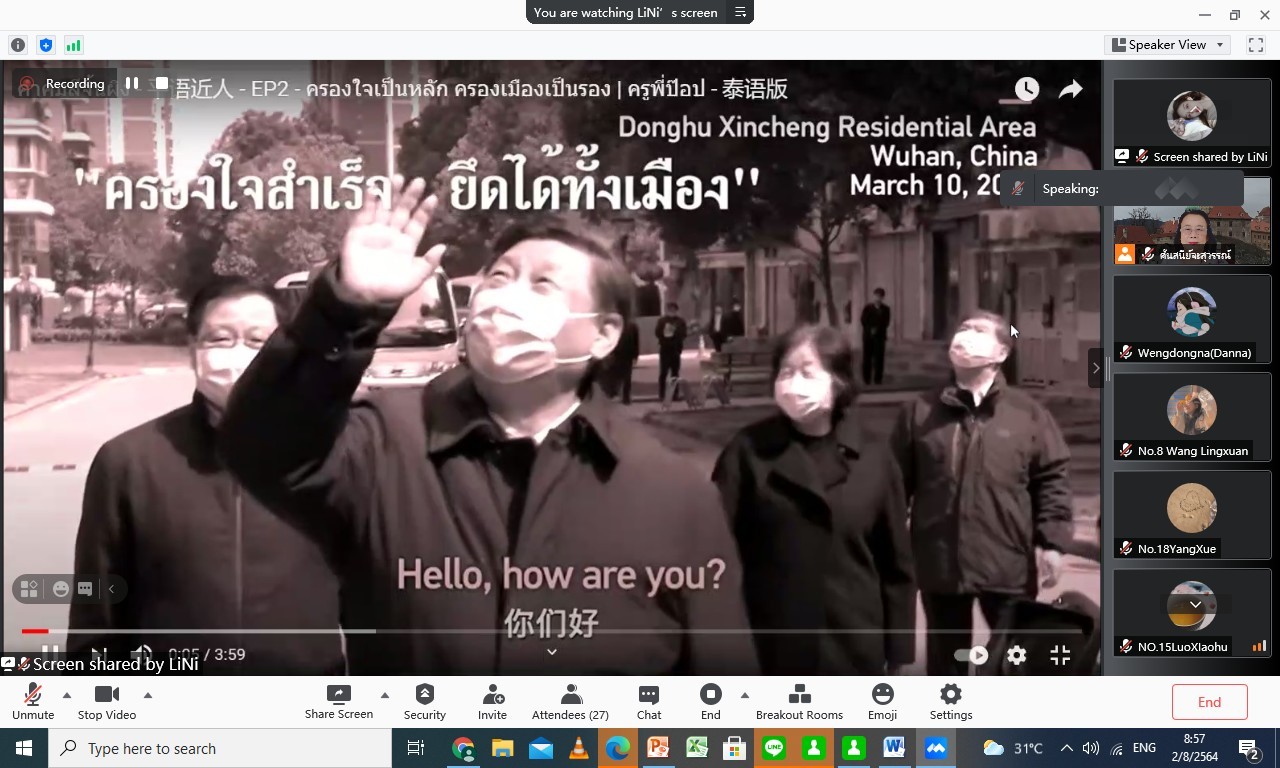
Task: Open LINE app from the taskbar
Action: 774,748
